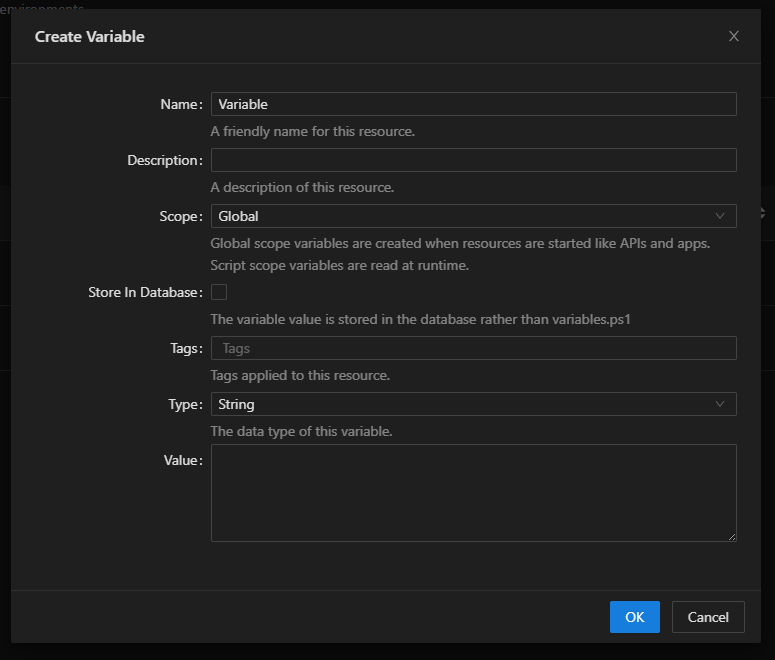Click the 'Description:' field label
775x660 pixels.
164,160
